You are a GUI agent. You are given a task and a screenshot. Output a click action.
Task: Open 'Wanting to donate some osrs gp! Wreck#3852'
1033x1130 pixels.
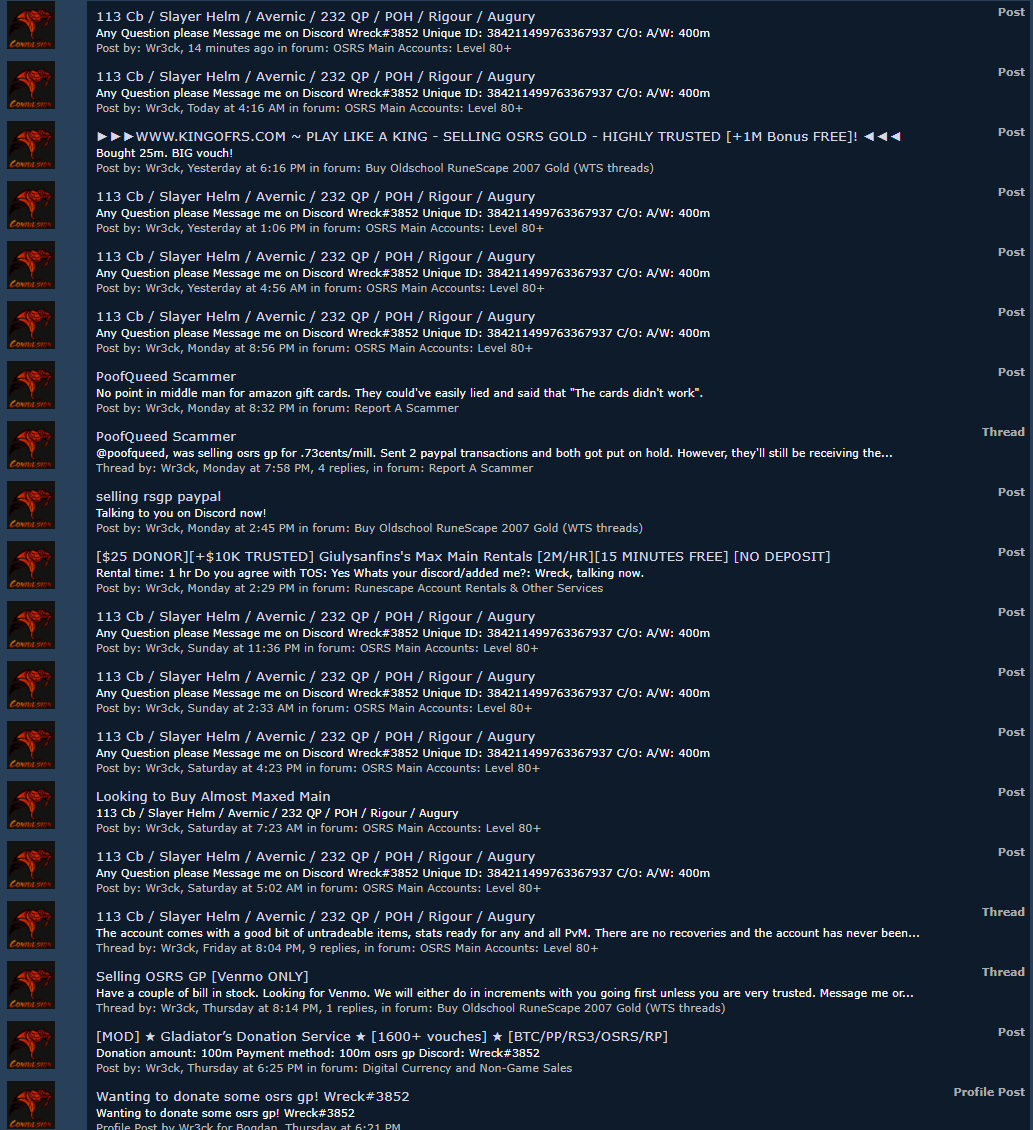pyautogui.click(x=252, y=1096)
